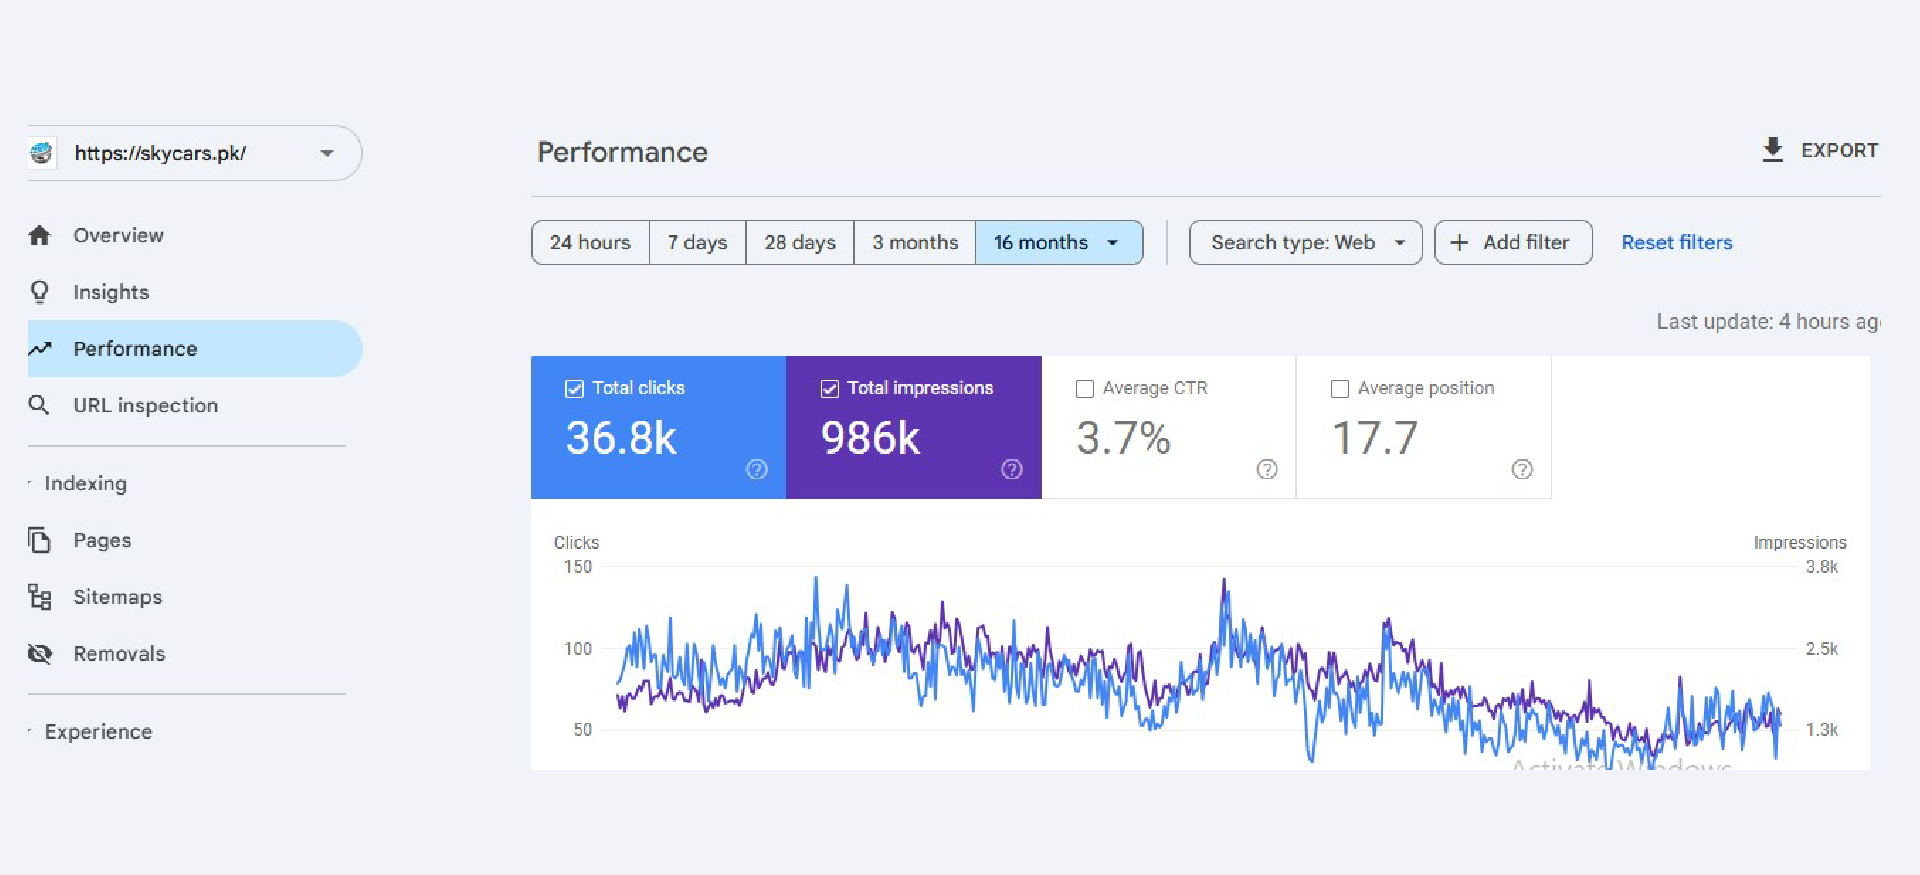1920x875 pixels.
Task: Uncheck the Total clicks checkbox
Action: [575, 389]
